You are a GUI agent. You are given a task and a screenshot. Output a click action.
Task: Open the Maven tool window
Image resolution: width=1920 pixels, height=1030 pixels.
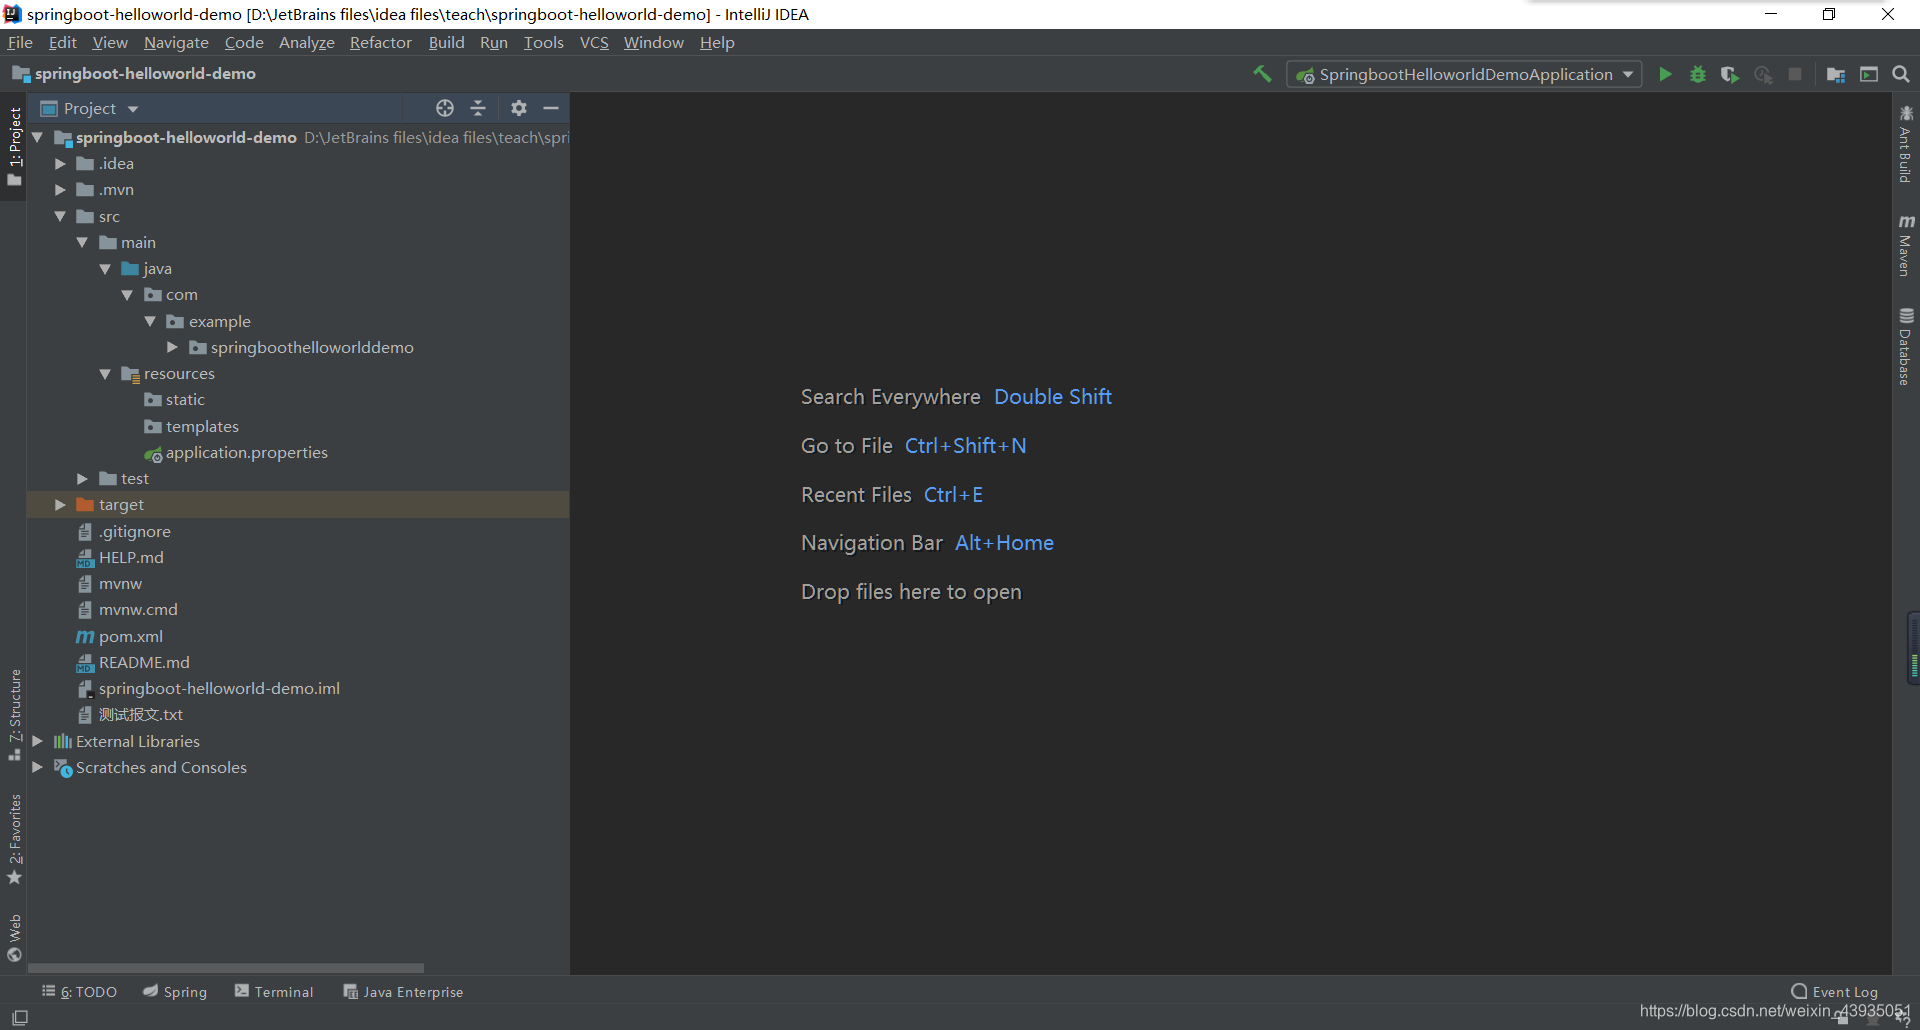(x=1906, y=245)
